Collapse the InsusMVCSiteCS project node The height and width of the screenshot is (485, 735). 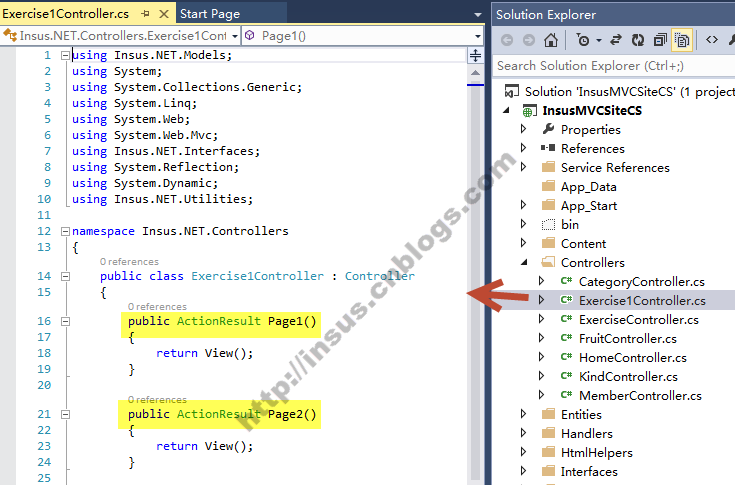(x=506, y=111)
